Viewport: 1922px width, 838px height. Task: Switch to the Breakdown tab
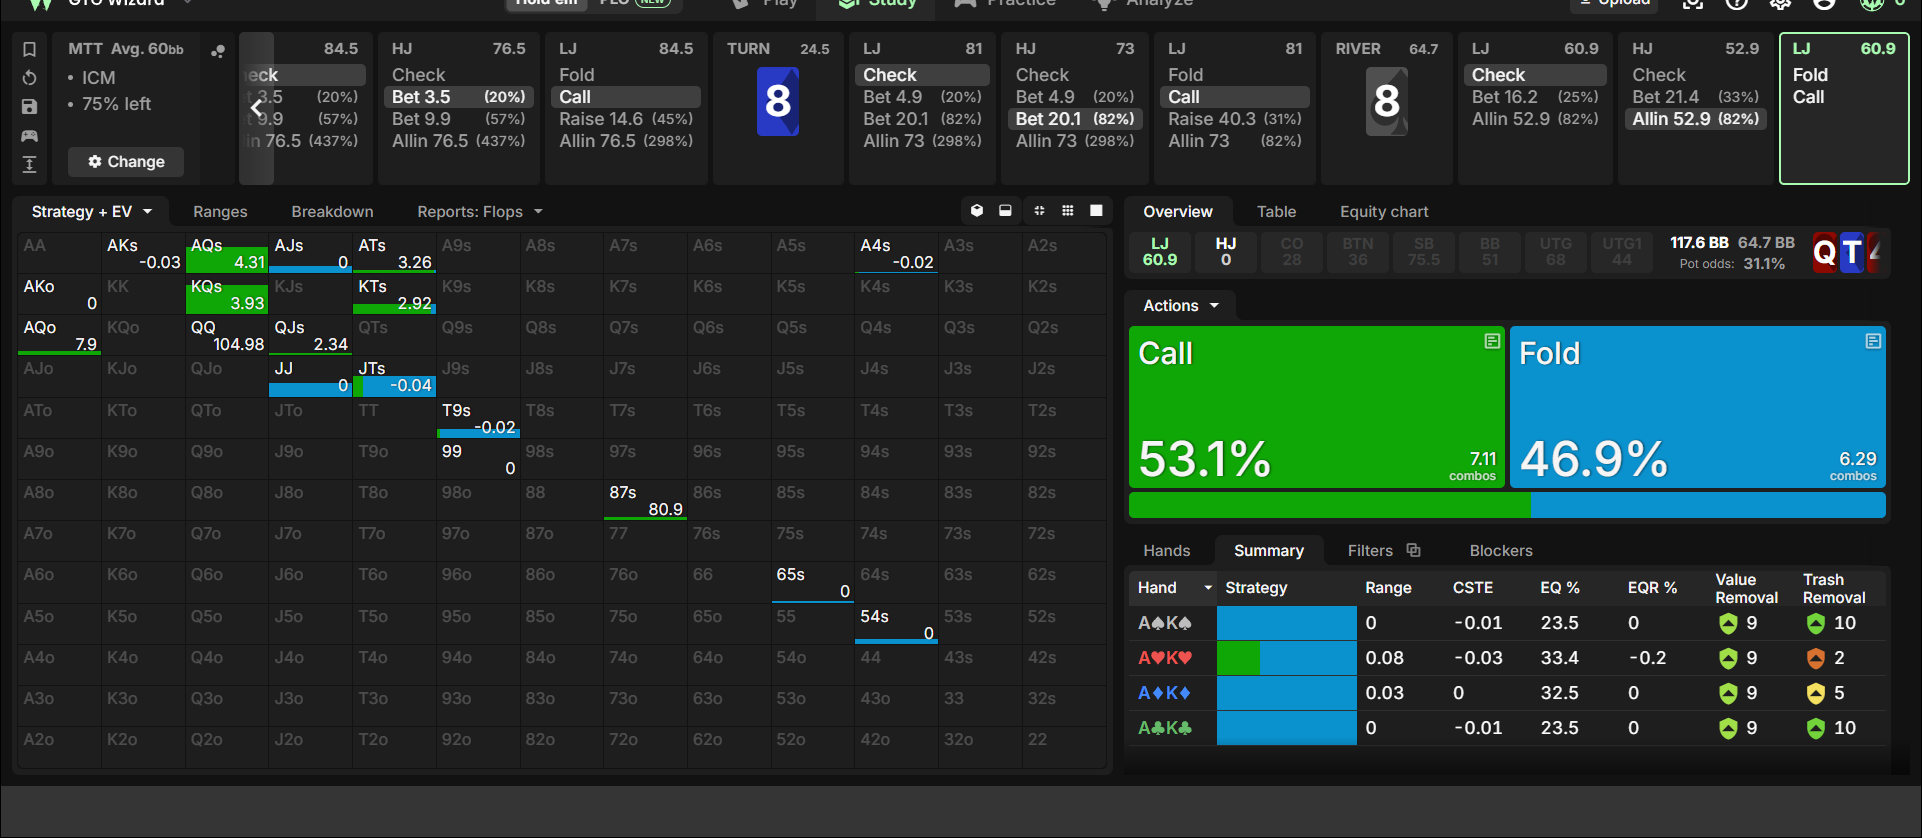click(332, 212)
